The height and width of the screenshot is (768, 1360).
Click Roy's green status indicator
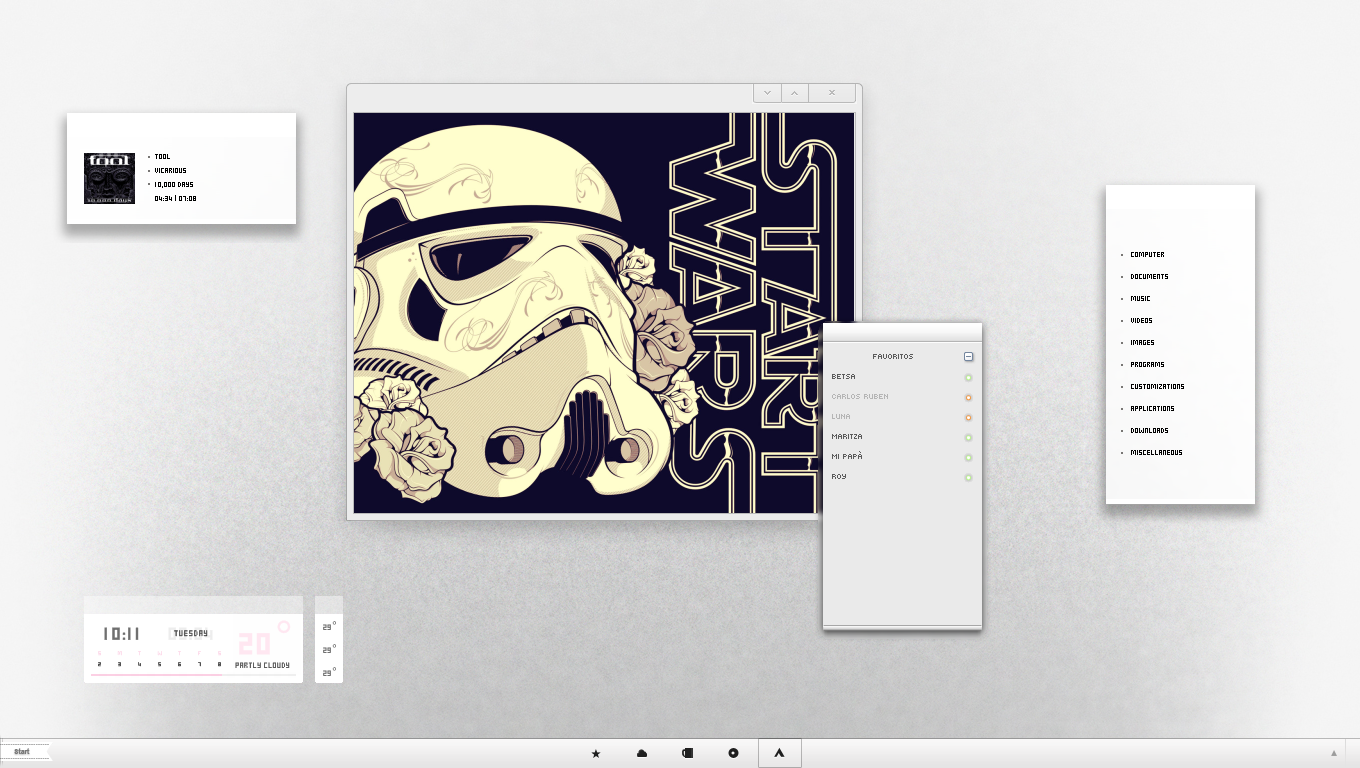968,477
